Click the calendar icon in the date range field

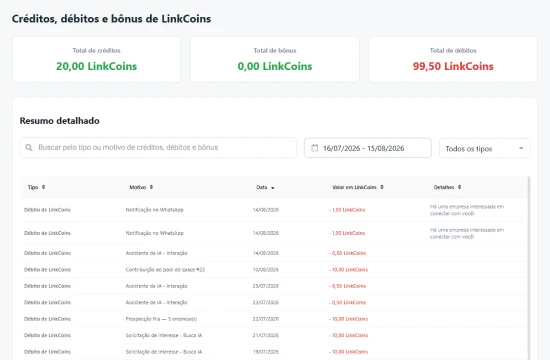[x=315, y=148]
